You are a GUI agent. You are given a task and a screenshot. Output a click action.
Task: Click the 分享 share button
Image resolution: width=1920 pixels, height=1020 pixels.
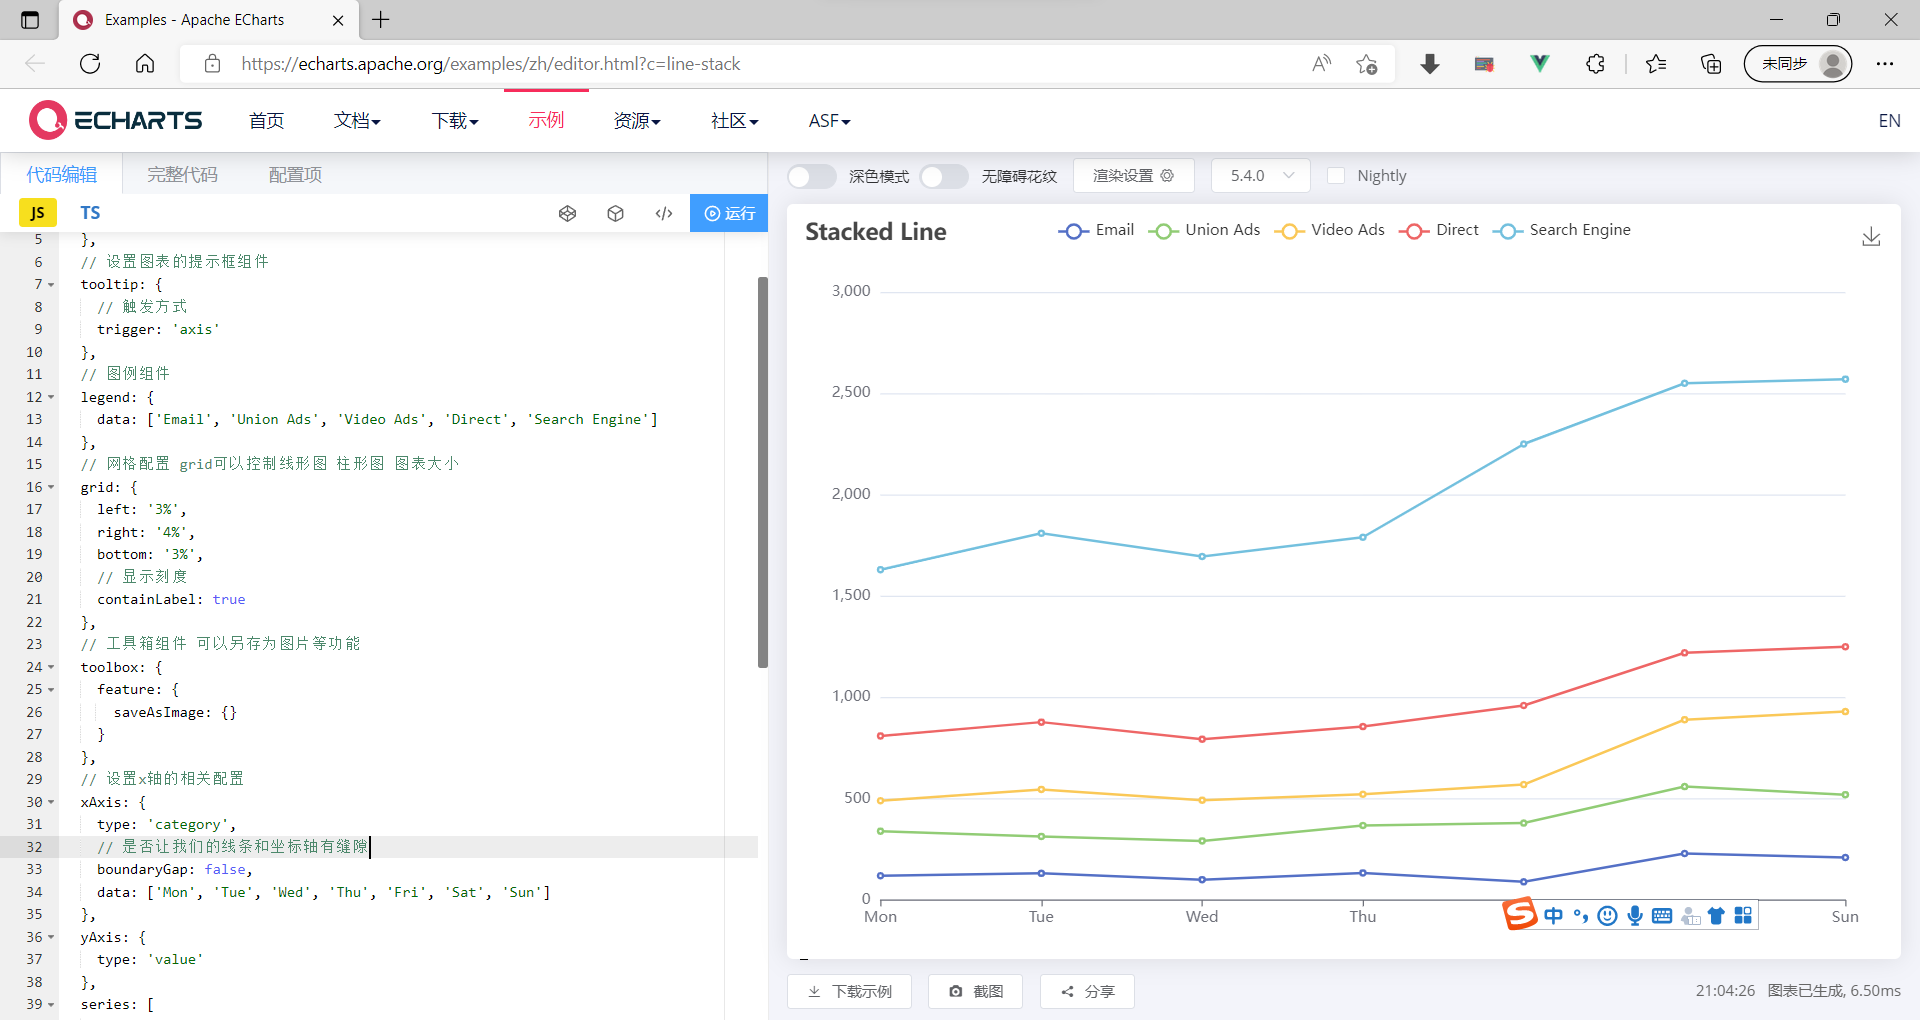pyautogui.click(x=1086, y=991)
